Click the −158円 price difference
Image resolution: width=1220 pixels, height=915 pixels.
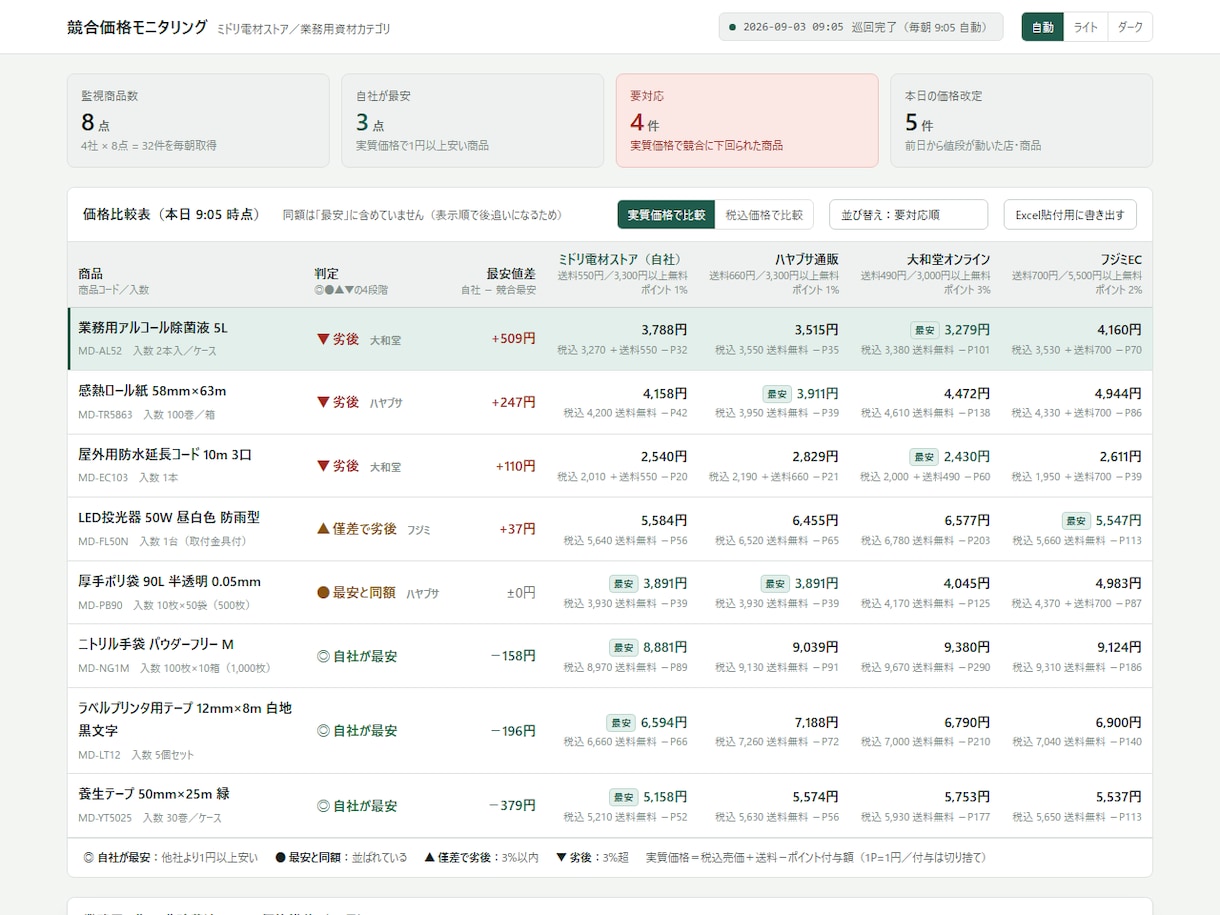pyautogui.click(x=513, y=656)
